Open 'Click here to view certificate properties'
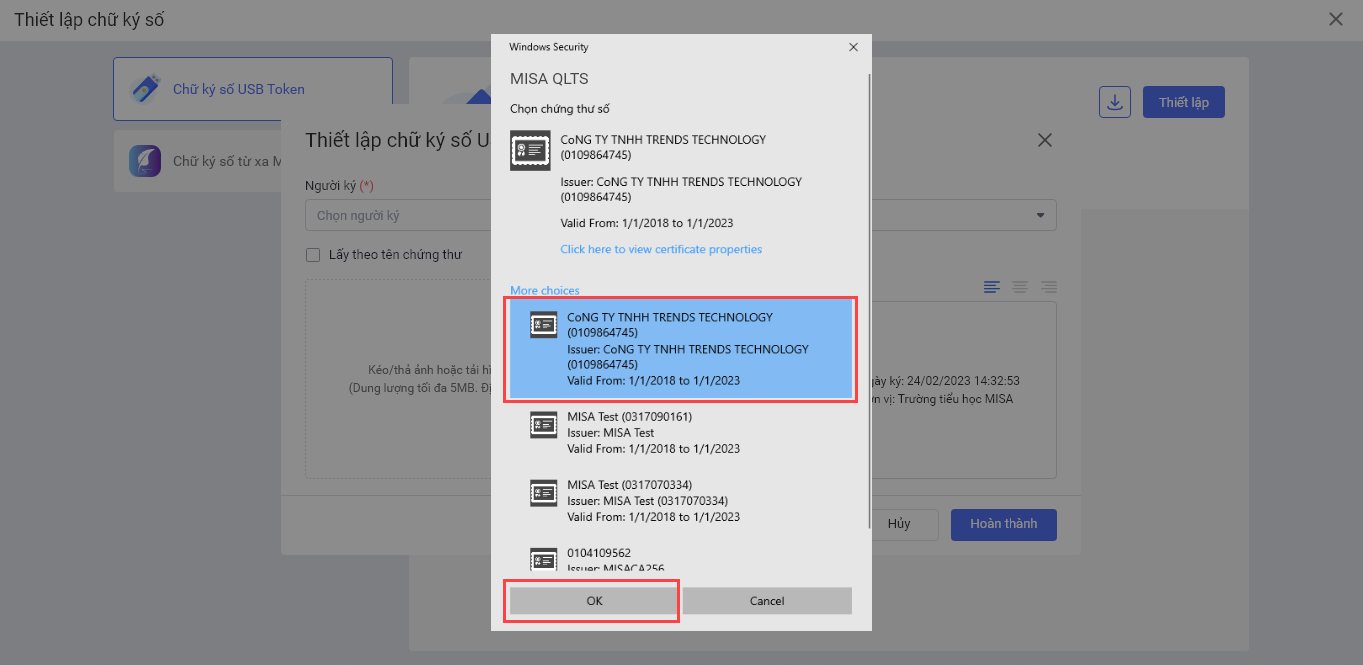 click(661, 249)
